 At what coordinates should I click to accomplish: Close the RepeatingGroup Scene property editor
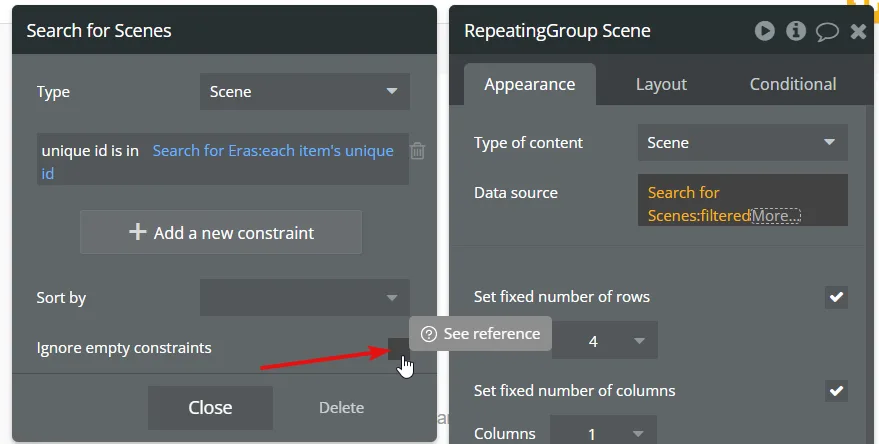[858, 31]
